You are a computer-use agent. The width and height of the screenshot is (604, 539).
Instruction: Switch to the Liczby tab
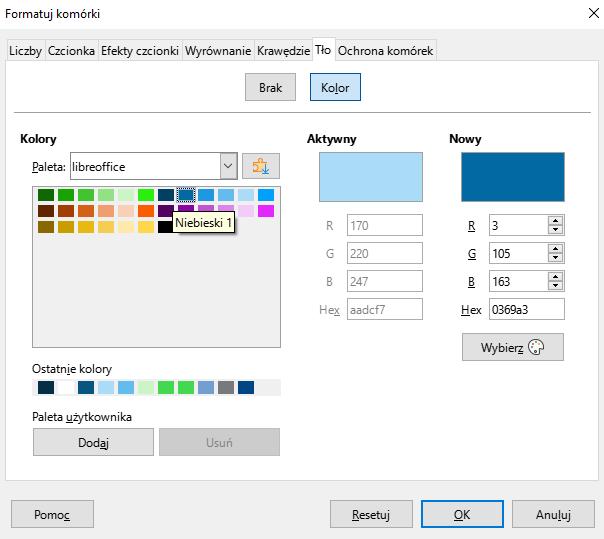point(25,50)
